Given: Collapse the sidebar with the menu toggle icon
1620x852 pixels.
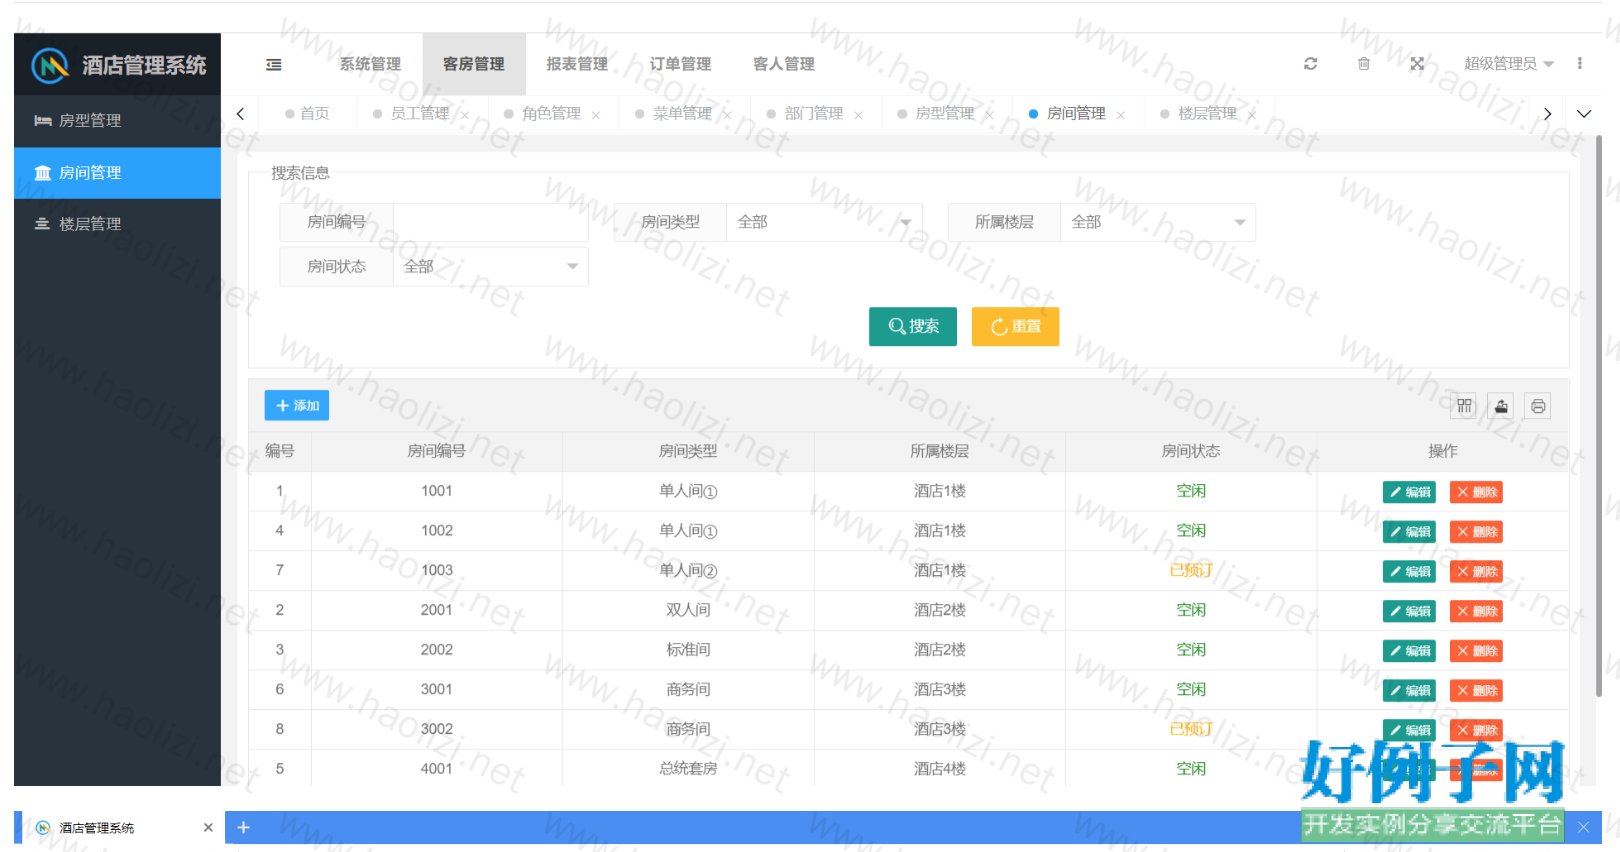Looking at the screenshot, I should point(273,64).
